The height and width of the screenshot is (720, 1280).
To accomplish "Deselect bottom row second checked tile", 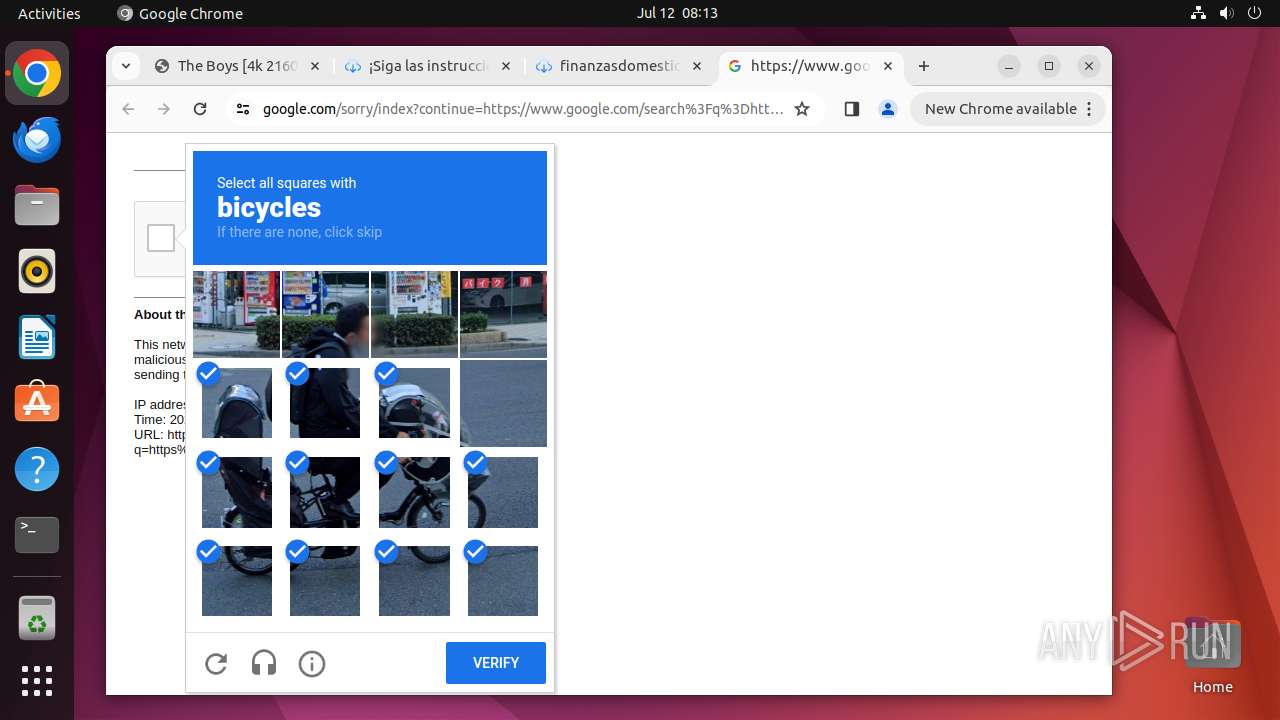I will (x=325, y=581).
